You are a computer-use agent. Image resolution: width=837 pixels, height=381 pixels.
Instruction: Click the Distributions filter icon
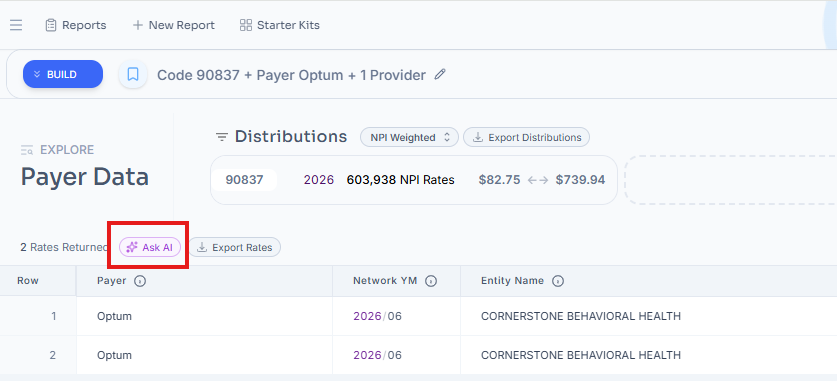coord(222,137)
